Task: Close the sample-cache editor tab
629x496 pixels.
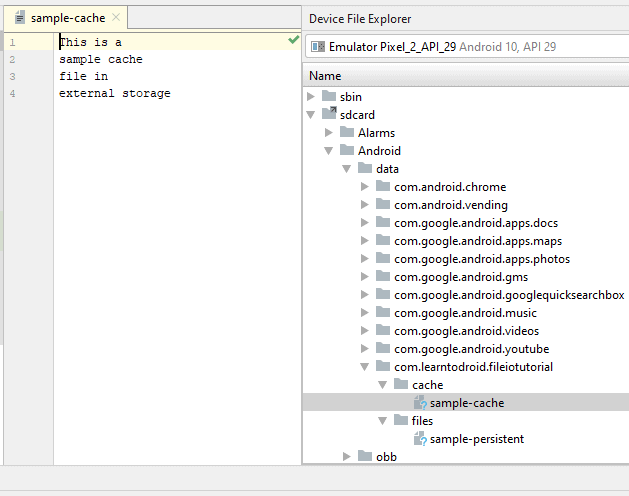Action: (116, 18)
